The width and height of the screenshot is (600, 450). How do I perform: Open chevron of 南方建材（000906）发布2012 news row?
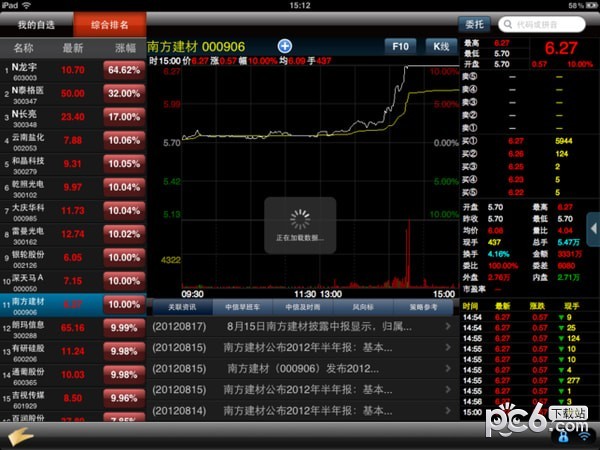pos(448,368)
